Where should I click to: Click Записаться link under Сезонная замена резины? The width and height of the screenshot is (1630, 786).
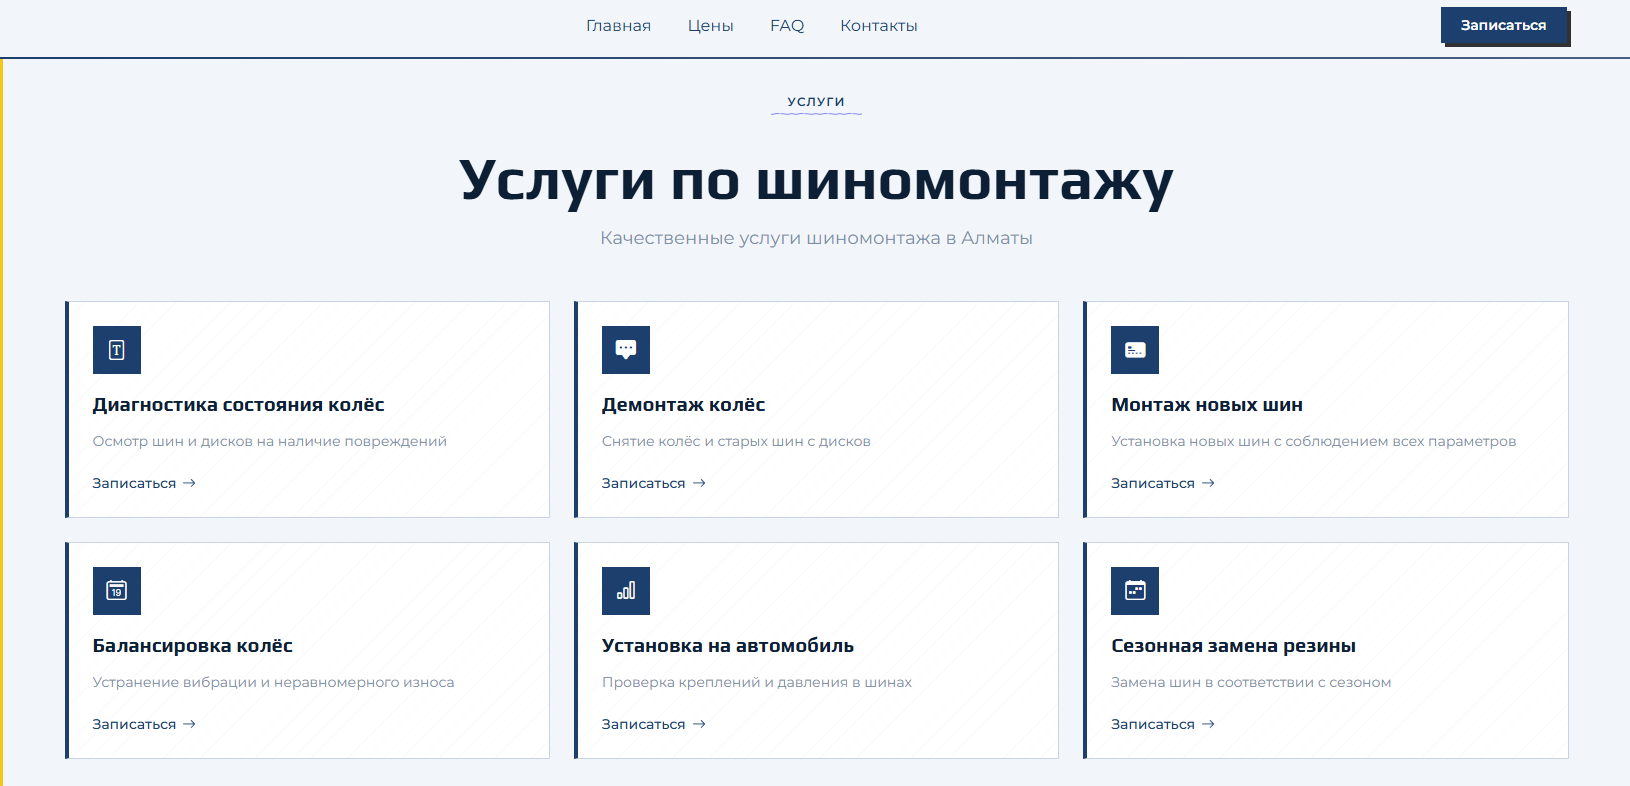(x=1162, y=724)
